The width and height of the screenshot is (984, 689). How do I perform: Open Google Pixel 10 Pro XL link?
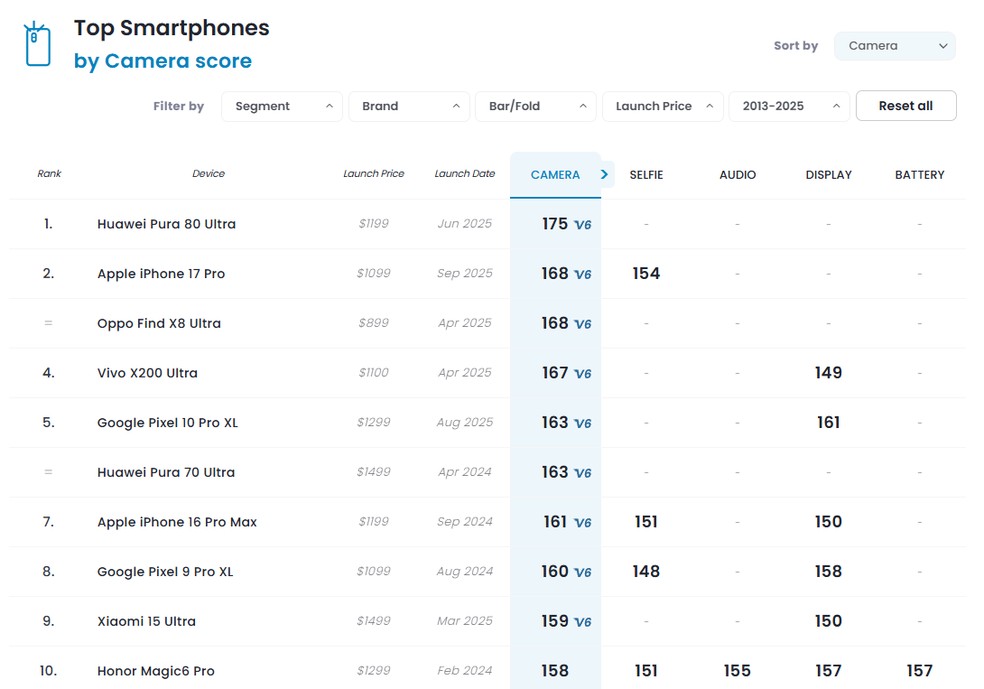point(168,422)
